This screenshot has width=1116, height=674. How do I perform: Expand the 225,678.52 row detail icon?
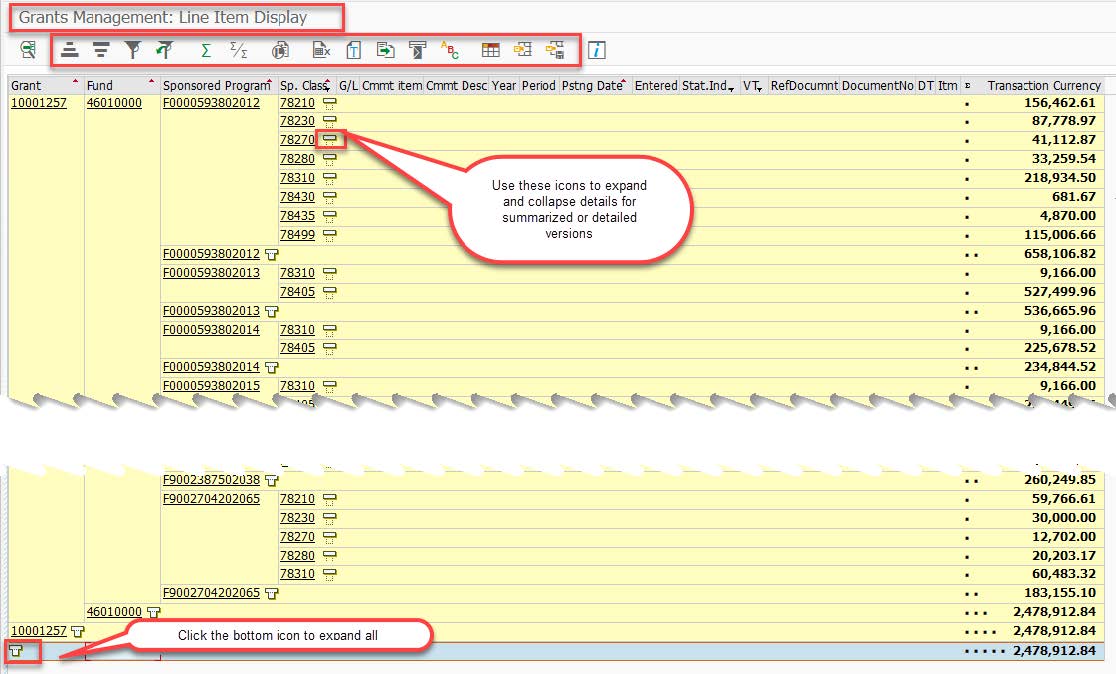click(x=329, y=349)
